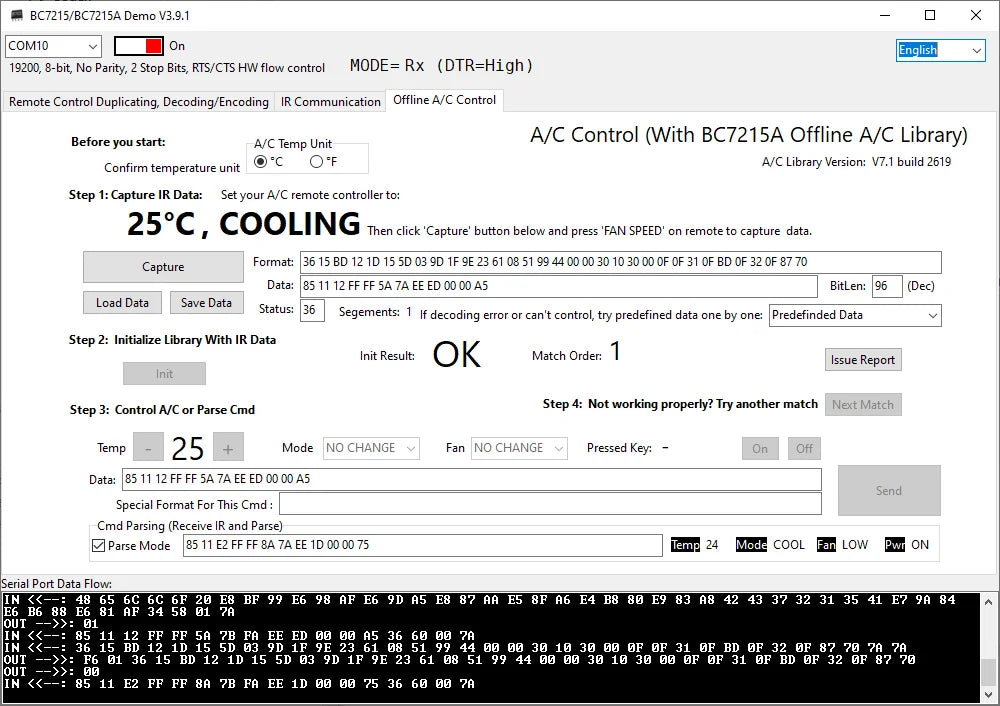
Task: Click the Off power button
Action: pyautogui.click(x=804, y=449)
